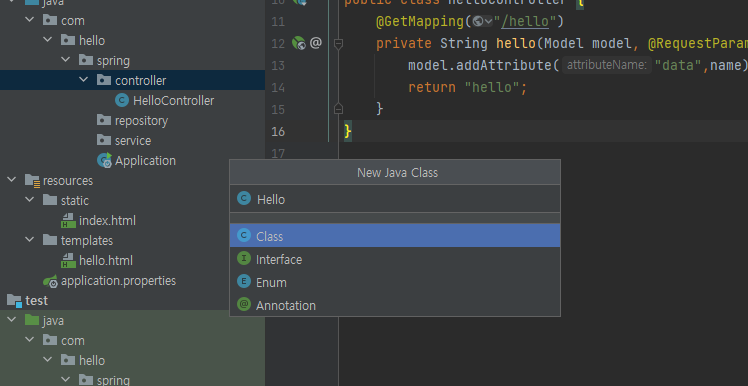Select the resources folder label
Image resolution: width=748 pixels, height=386 pixels.
[x=68, y=181]
